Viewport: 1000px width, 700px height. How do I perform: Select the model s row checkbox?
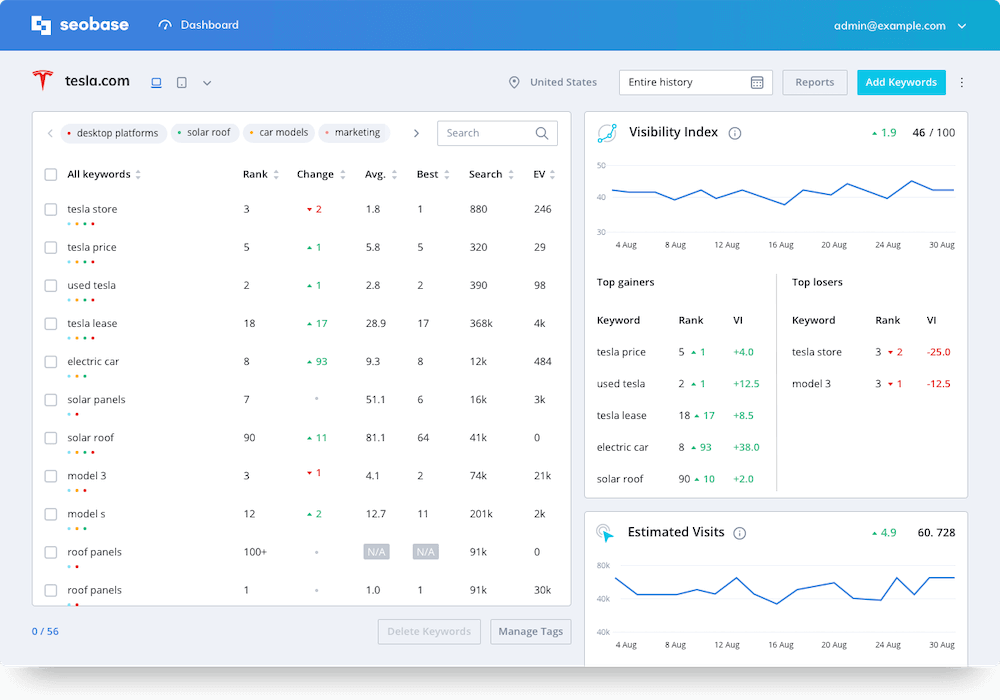tap(51, 514)
